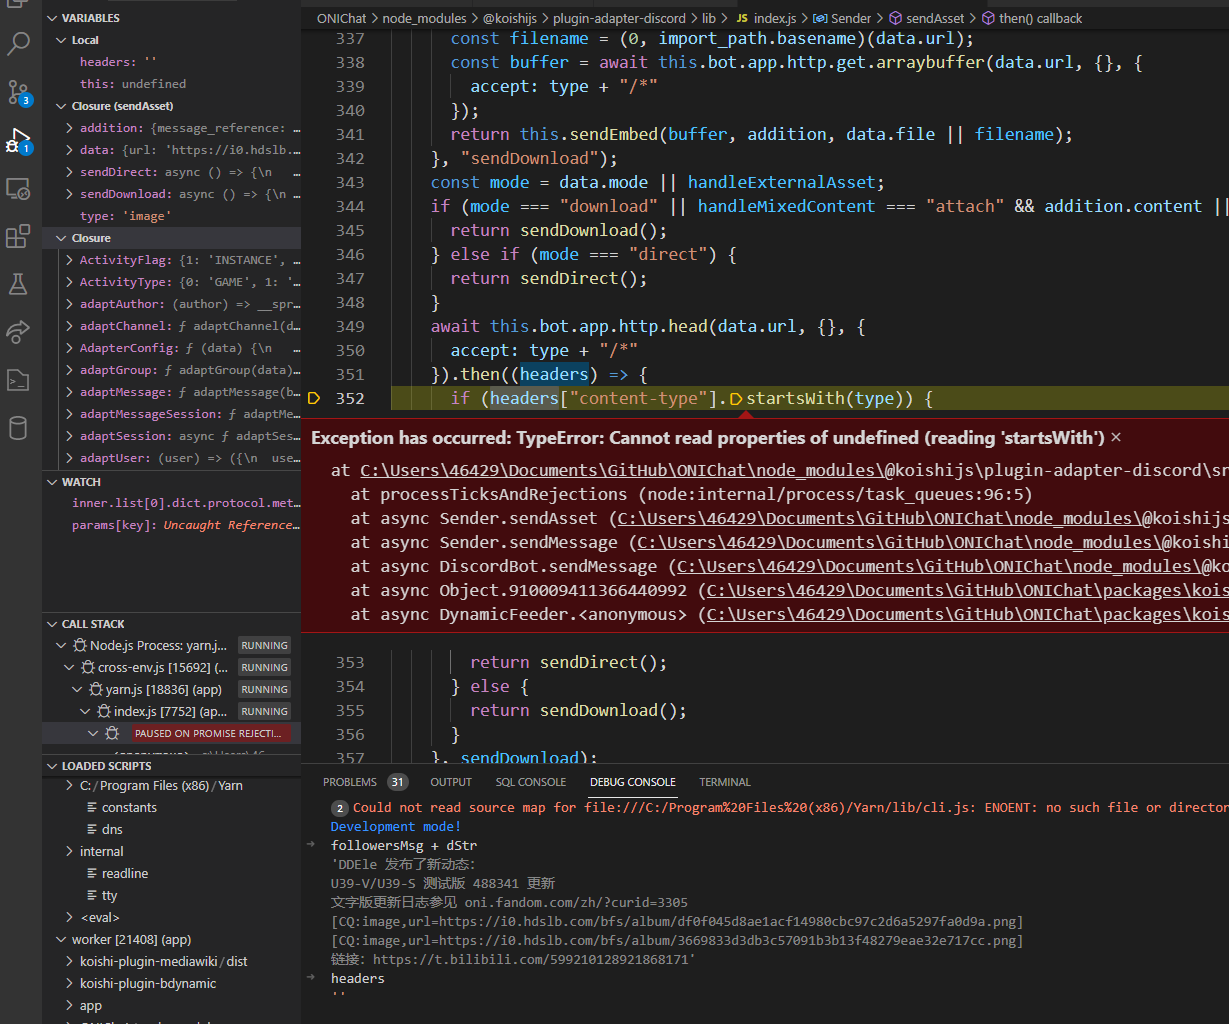This screenshot has width=1229, height=1024.
Task: Click the bug icon on index.js [7752] row
Action: [x=104, y=712]
